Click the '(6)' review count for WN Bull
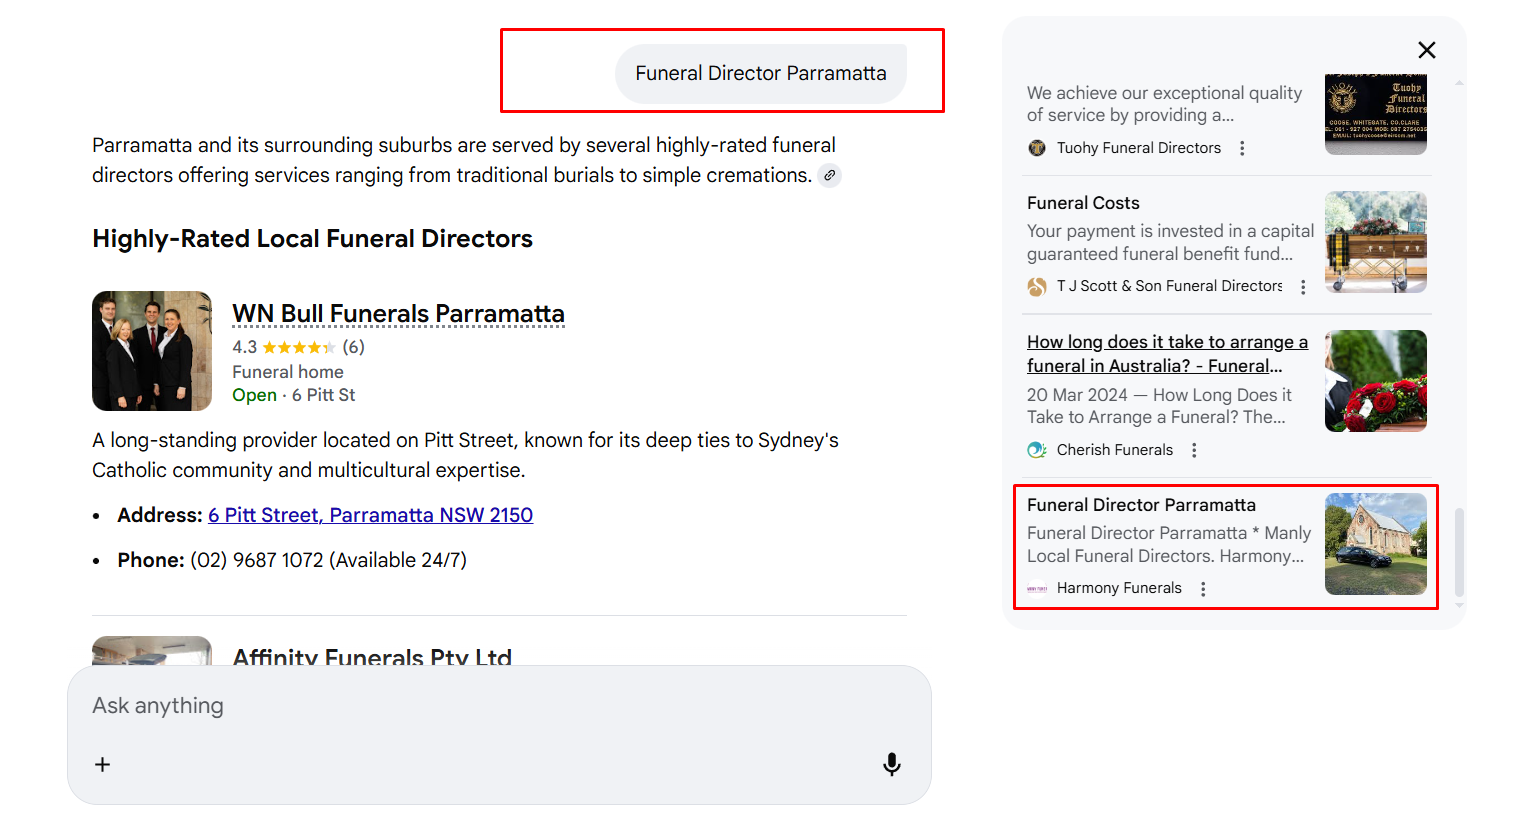Image resolution: width=1525 pixels, height=822 pixels. (x=353, y=347)
